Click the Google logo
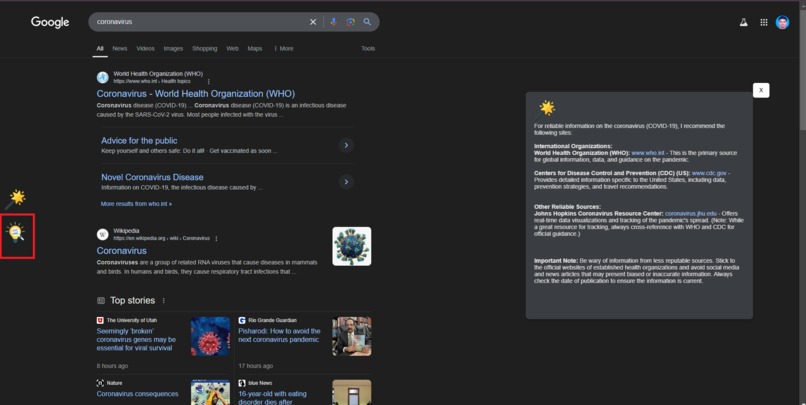 tap(50, 22)
